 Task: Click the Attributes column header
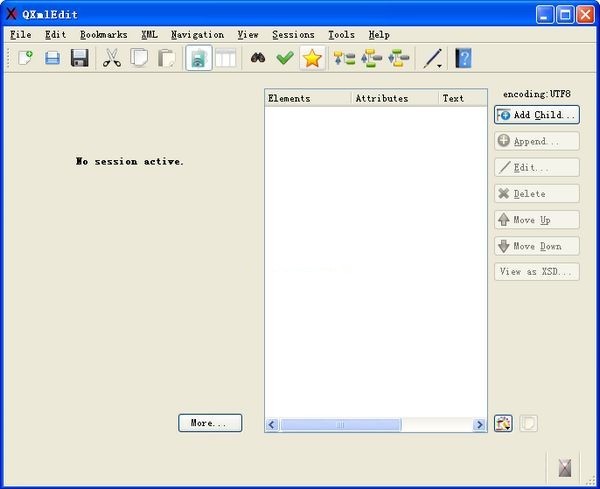[394, 98]
